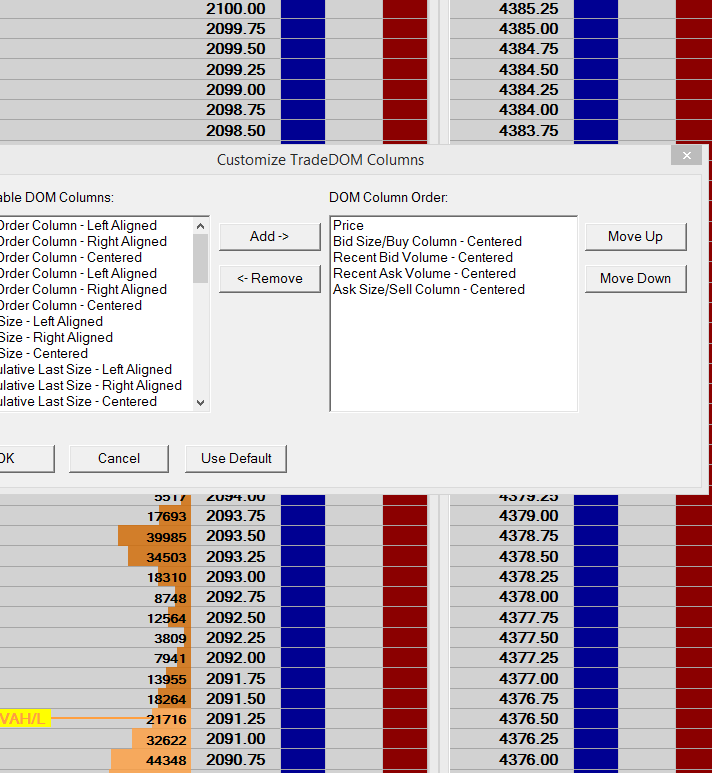Click blue buy cell in 4377.00 row
712x773 pixels.
tap(596, 678)
